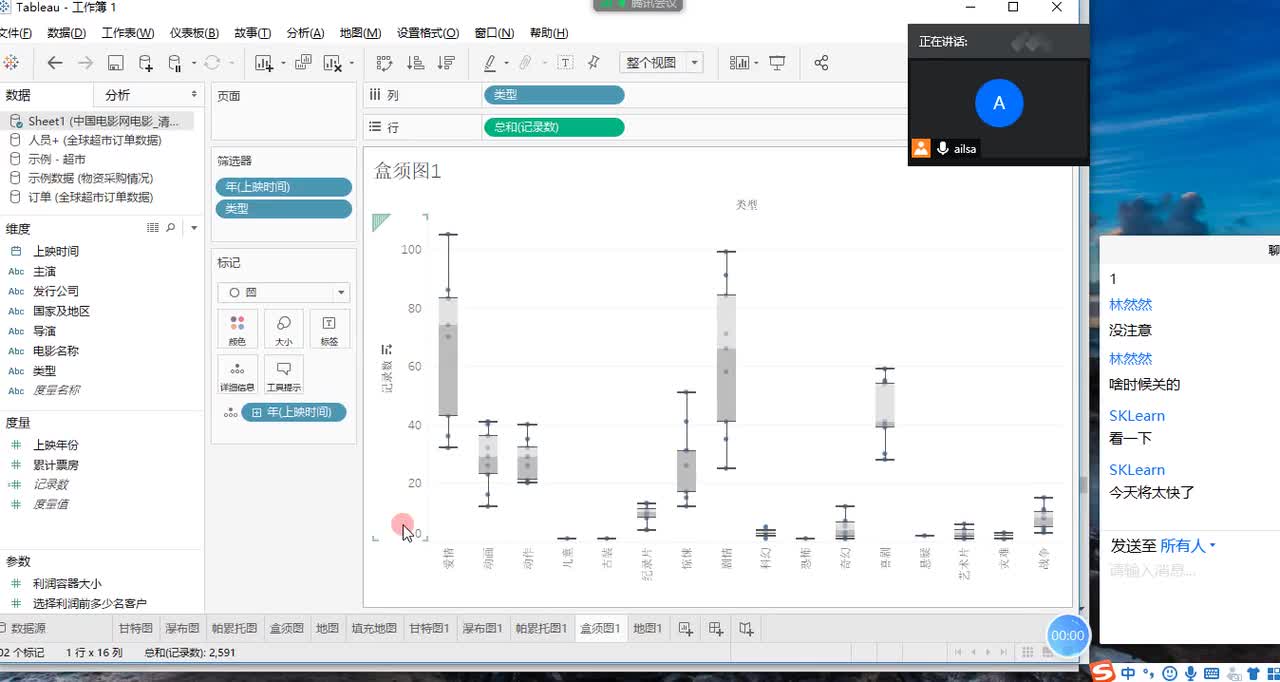Expand the clear sheet dropdown arrow
Viewport: 1280px width, 682px height.
(x=351, y=63)
